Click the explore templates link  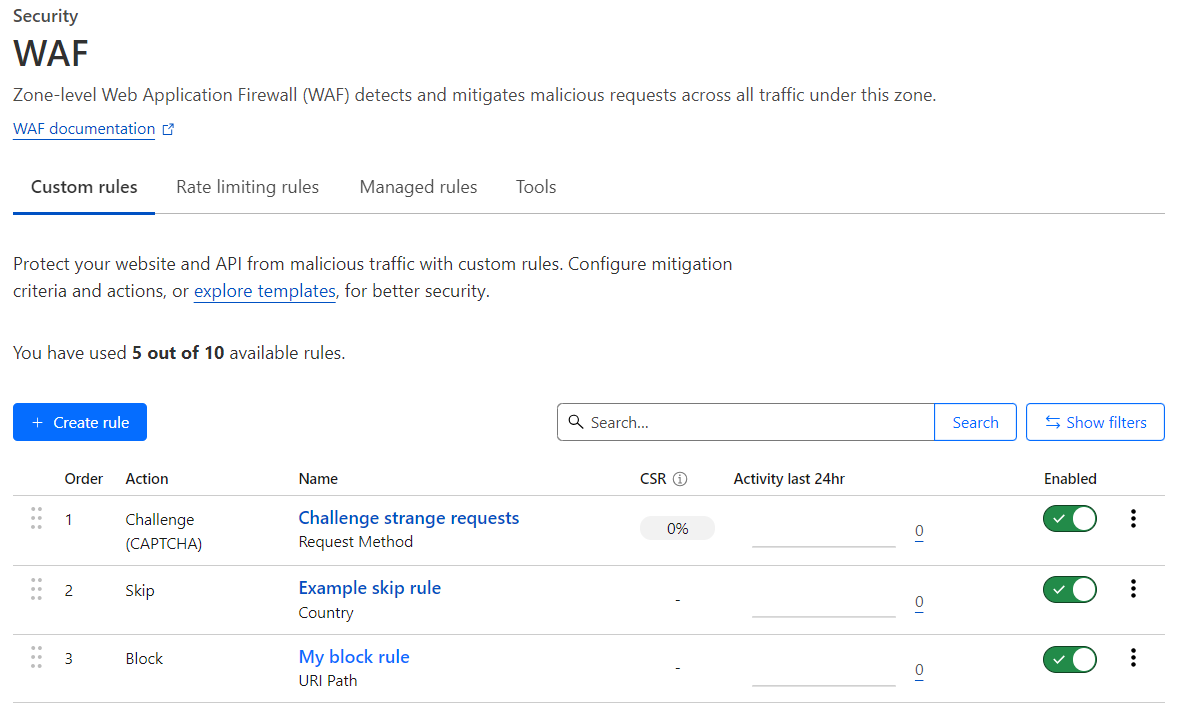(x=264, y=291)
